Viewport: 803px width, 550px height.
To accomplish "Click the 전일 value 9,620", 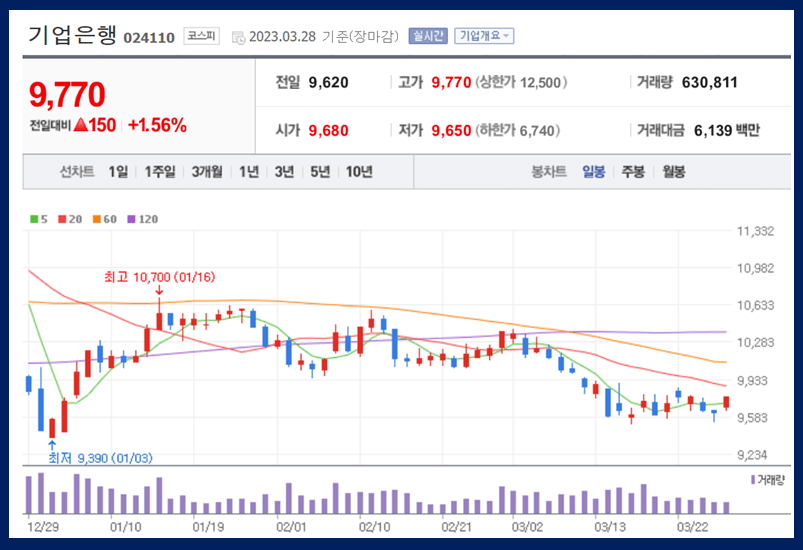I will (328, 82).
